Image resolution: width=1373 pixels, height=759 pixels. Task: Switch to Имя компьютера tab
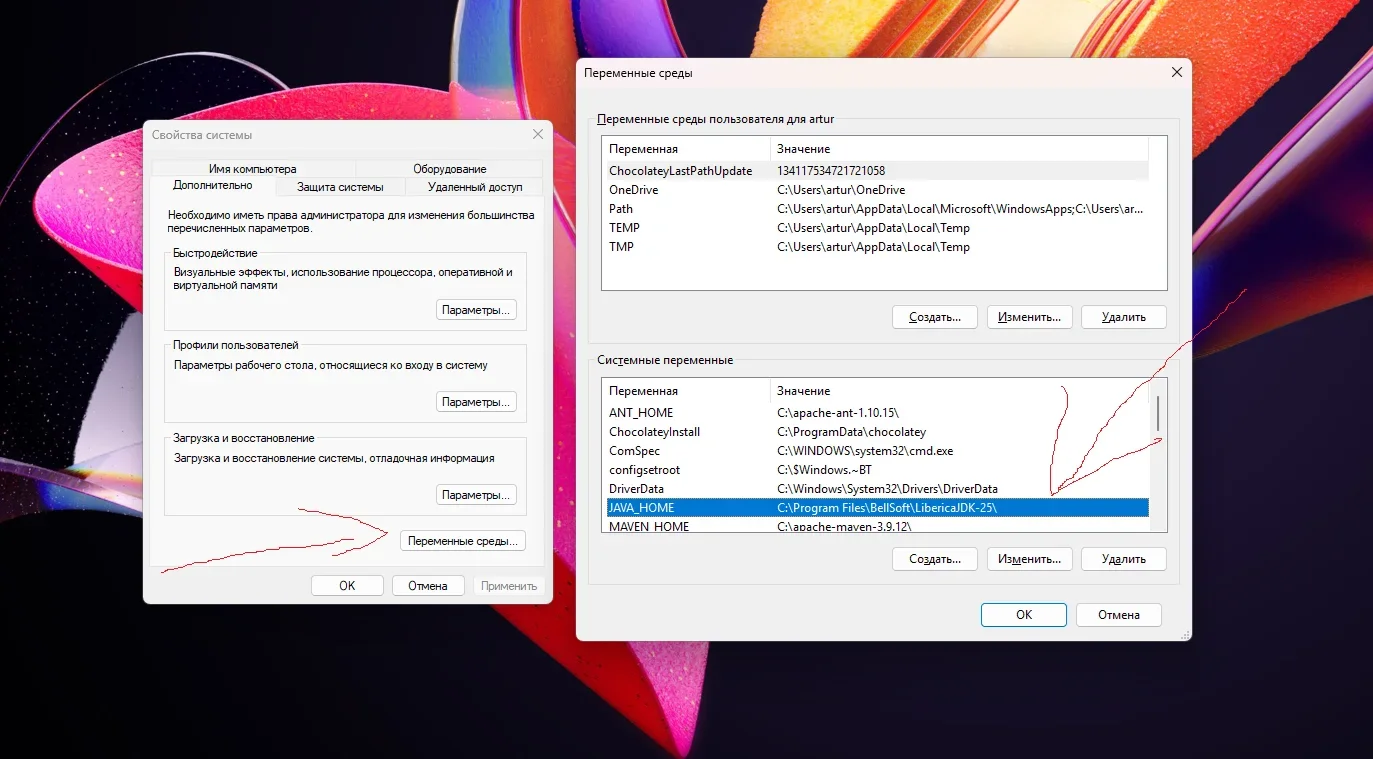(x=253, y=169)
